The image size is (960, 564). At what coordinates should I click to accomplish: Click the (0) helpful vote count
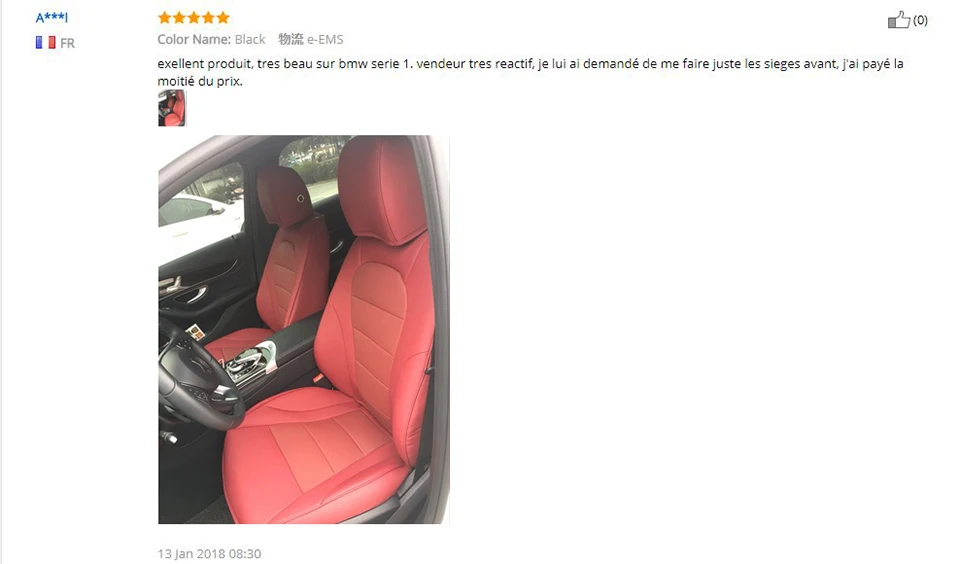coord(920,20)
